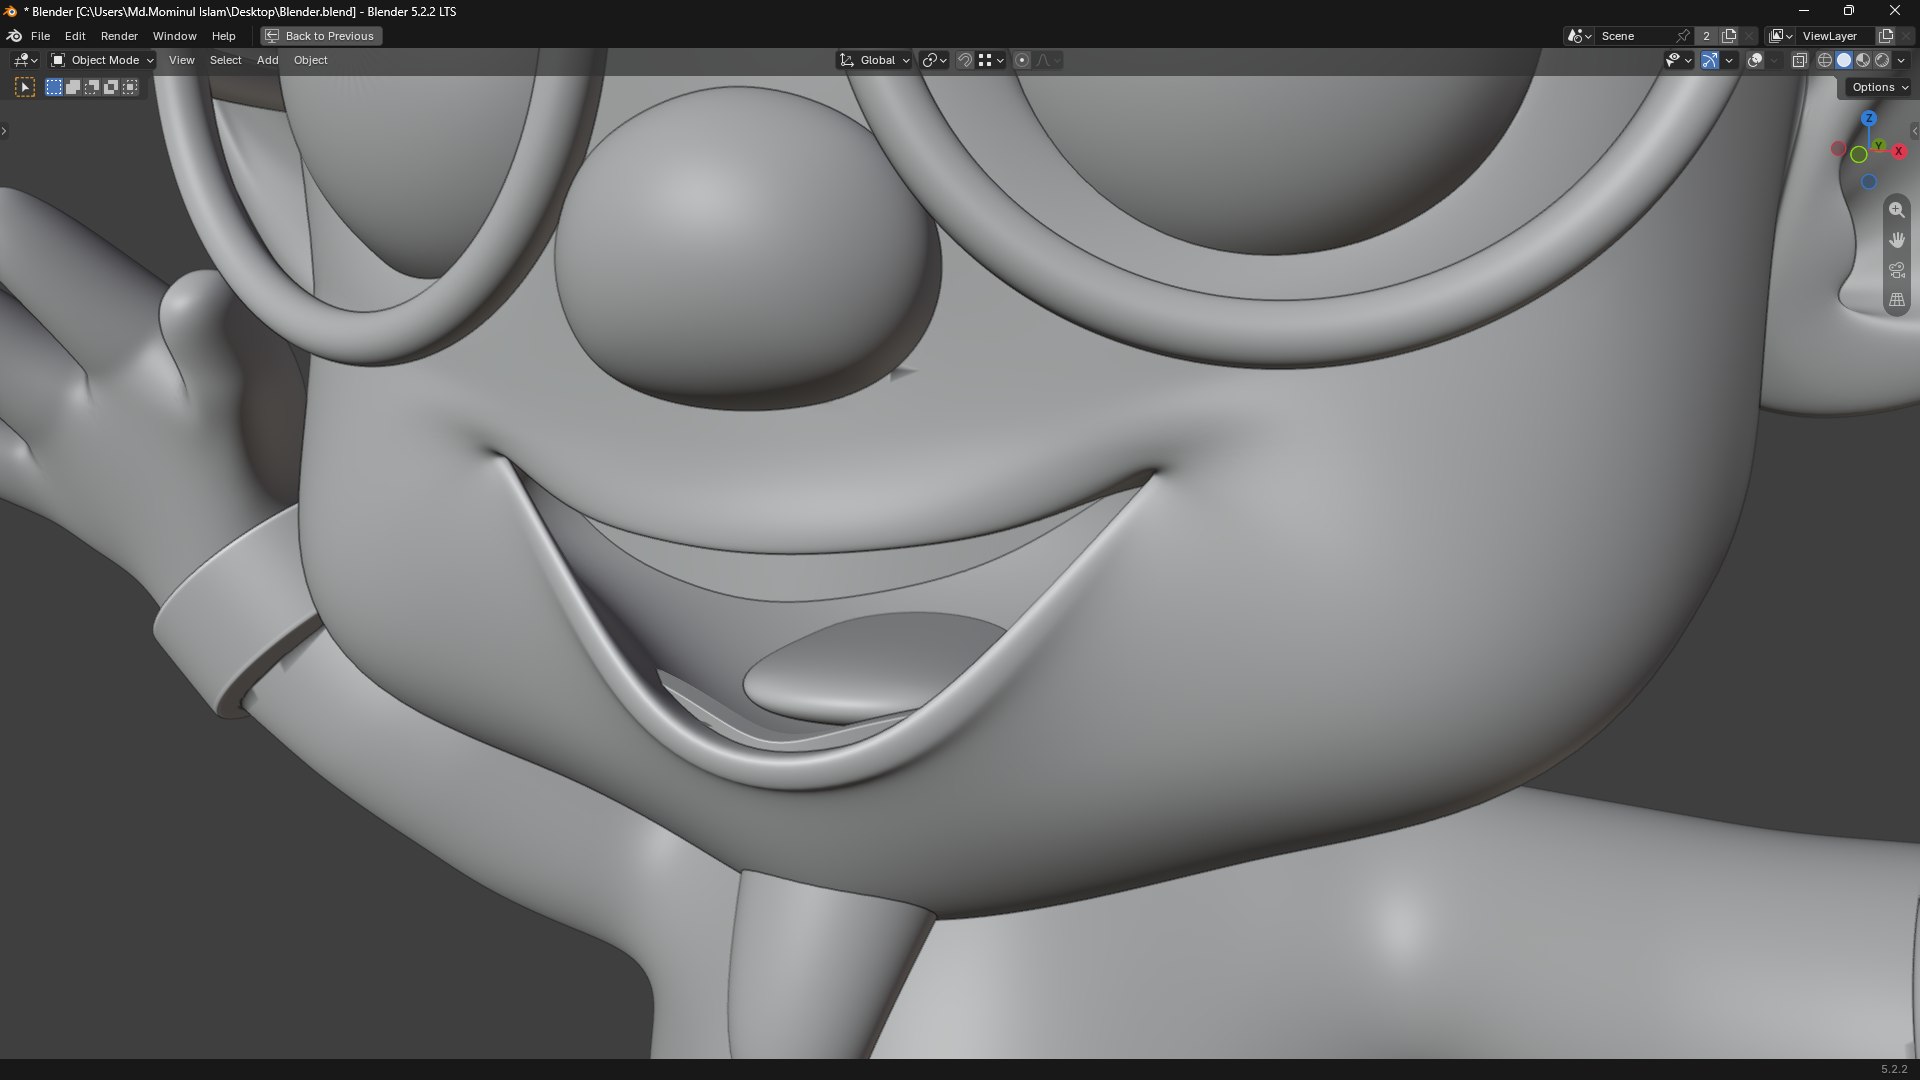Toggle show gizmo button
The image size is (1920, 1080).
coord(1710,60)
